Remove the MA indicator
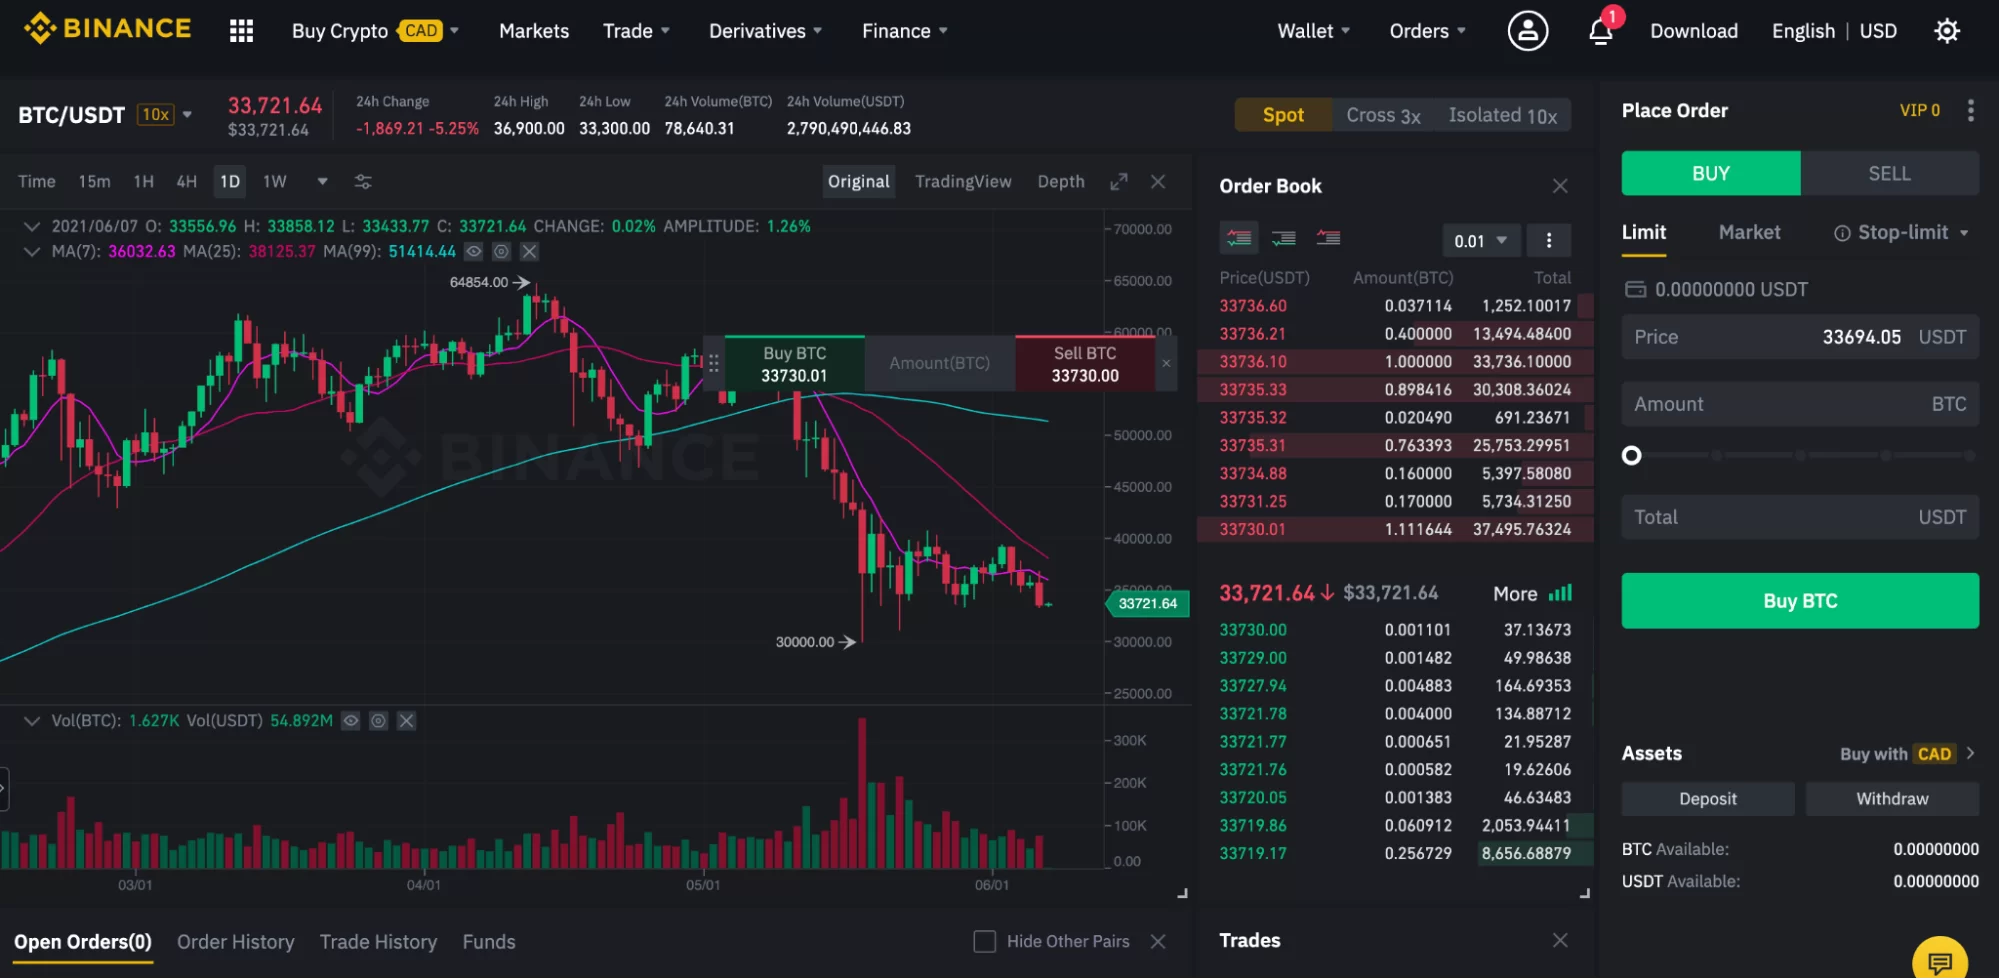This screenshot has width=1999, height=979. click(x=529, y=252)
